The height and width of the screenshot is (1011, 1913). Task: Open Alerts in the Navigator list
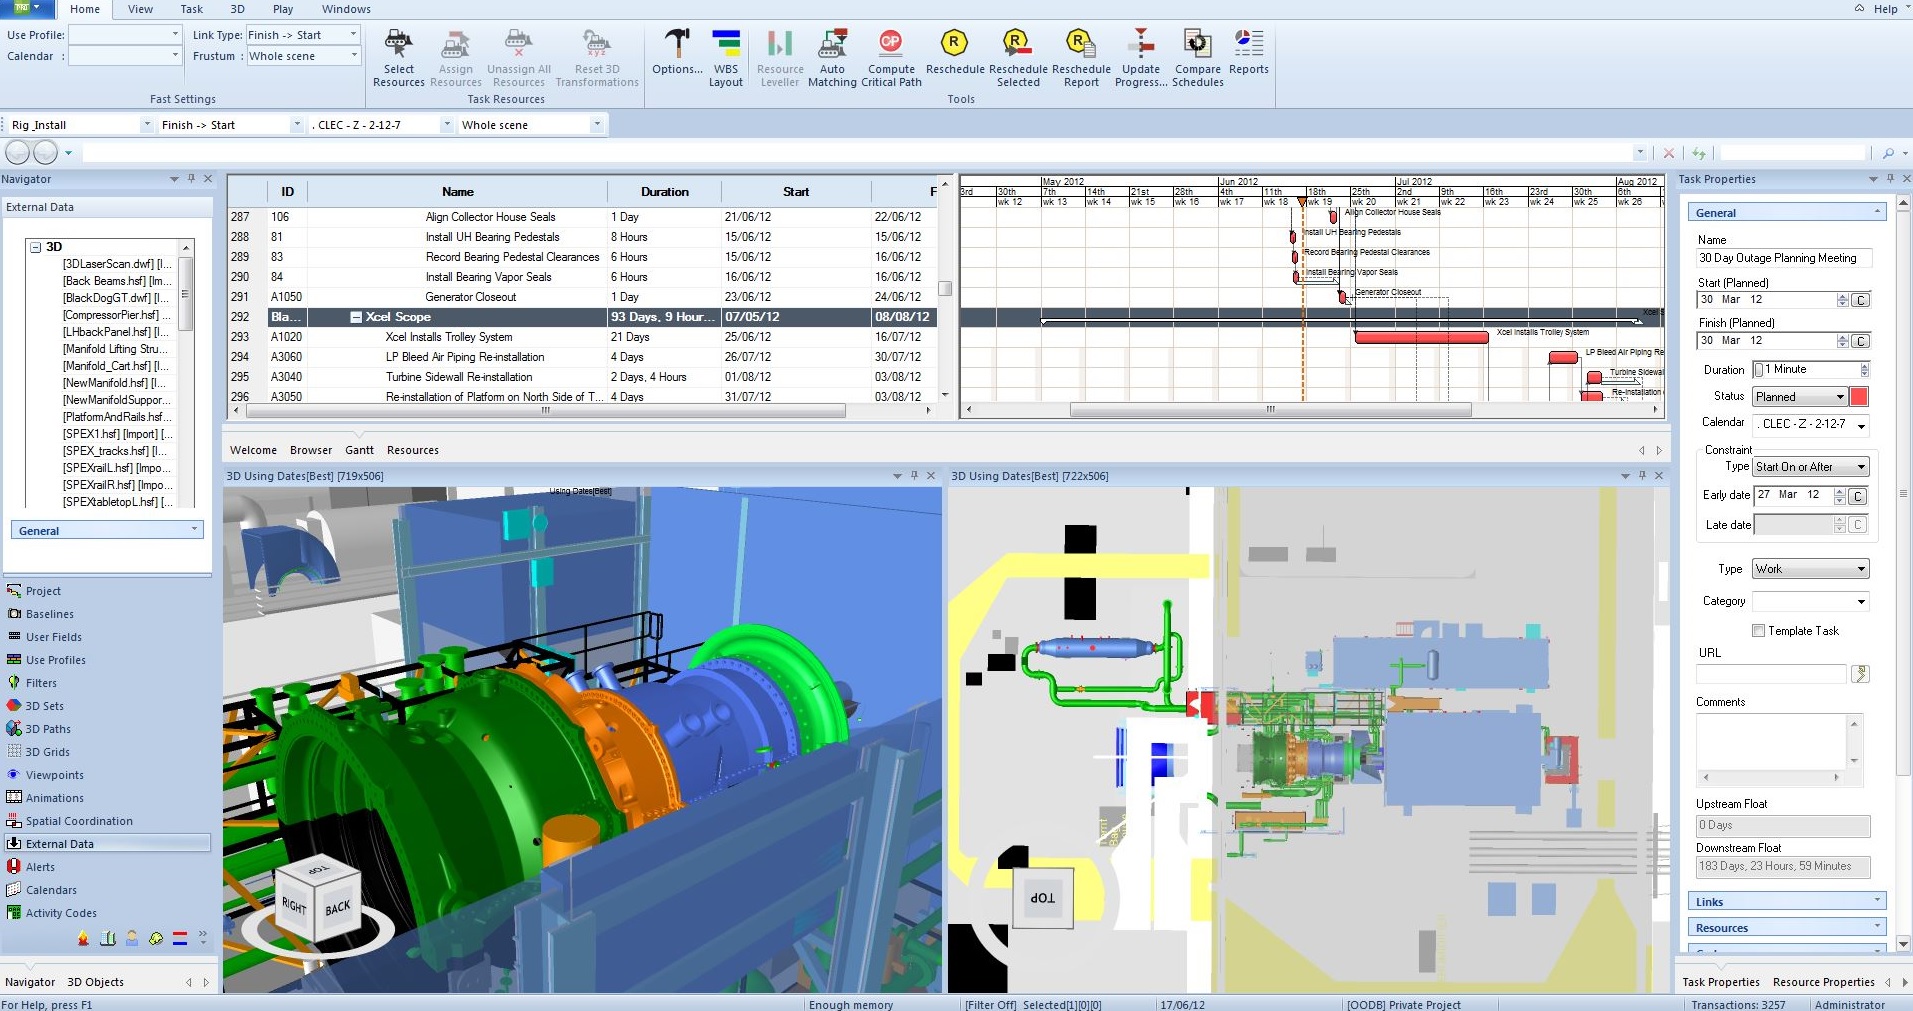(40, 867)
